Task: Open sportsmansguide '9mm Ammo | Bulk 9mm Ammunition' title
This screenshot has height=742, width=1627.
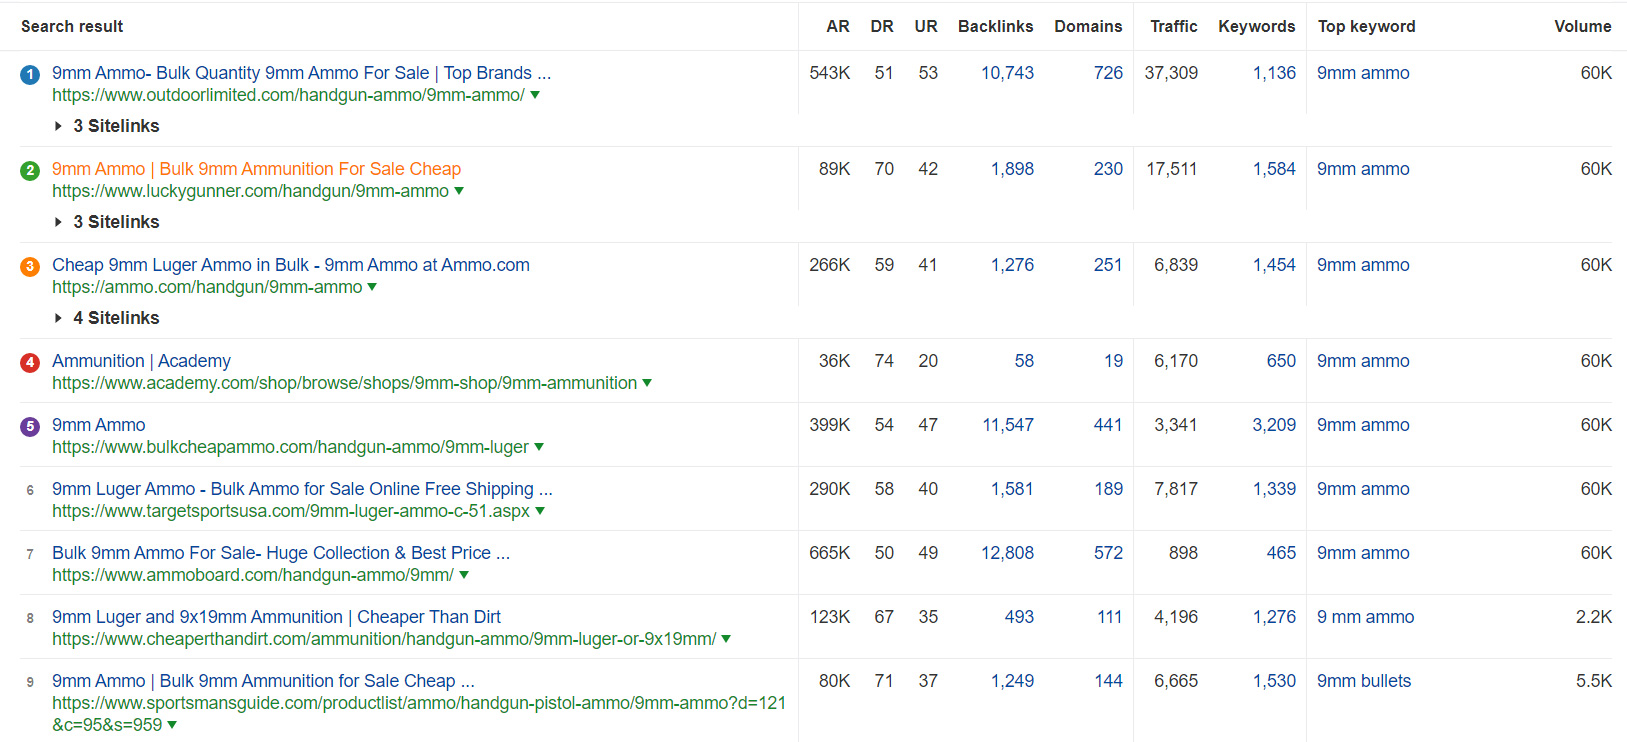Action: (x=263, y=681)
